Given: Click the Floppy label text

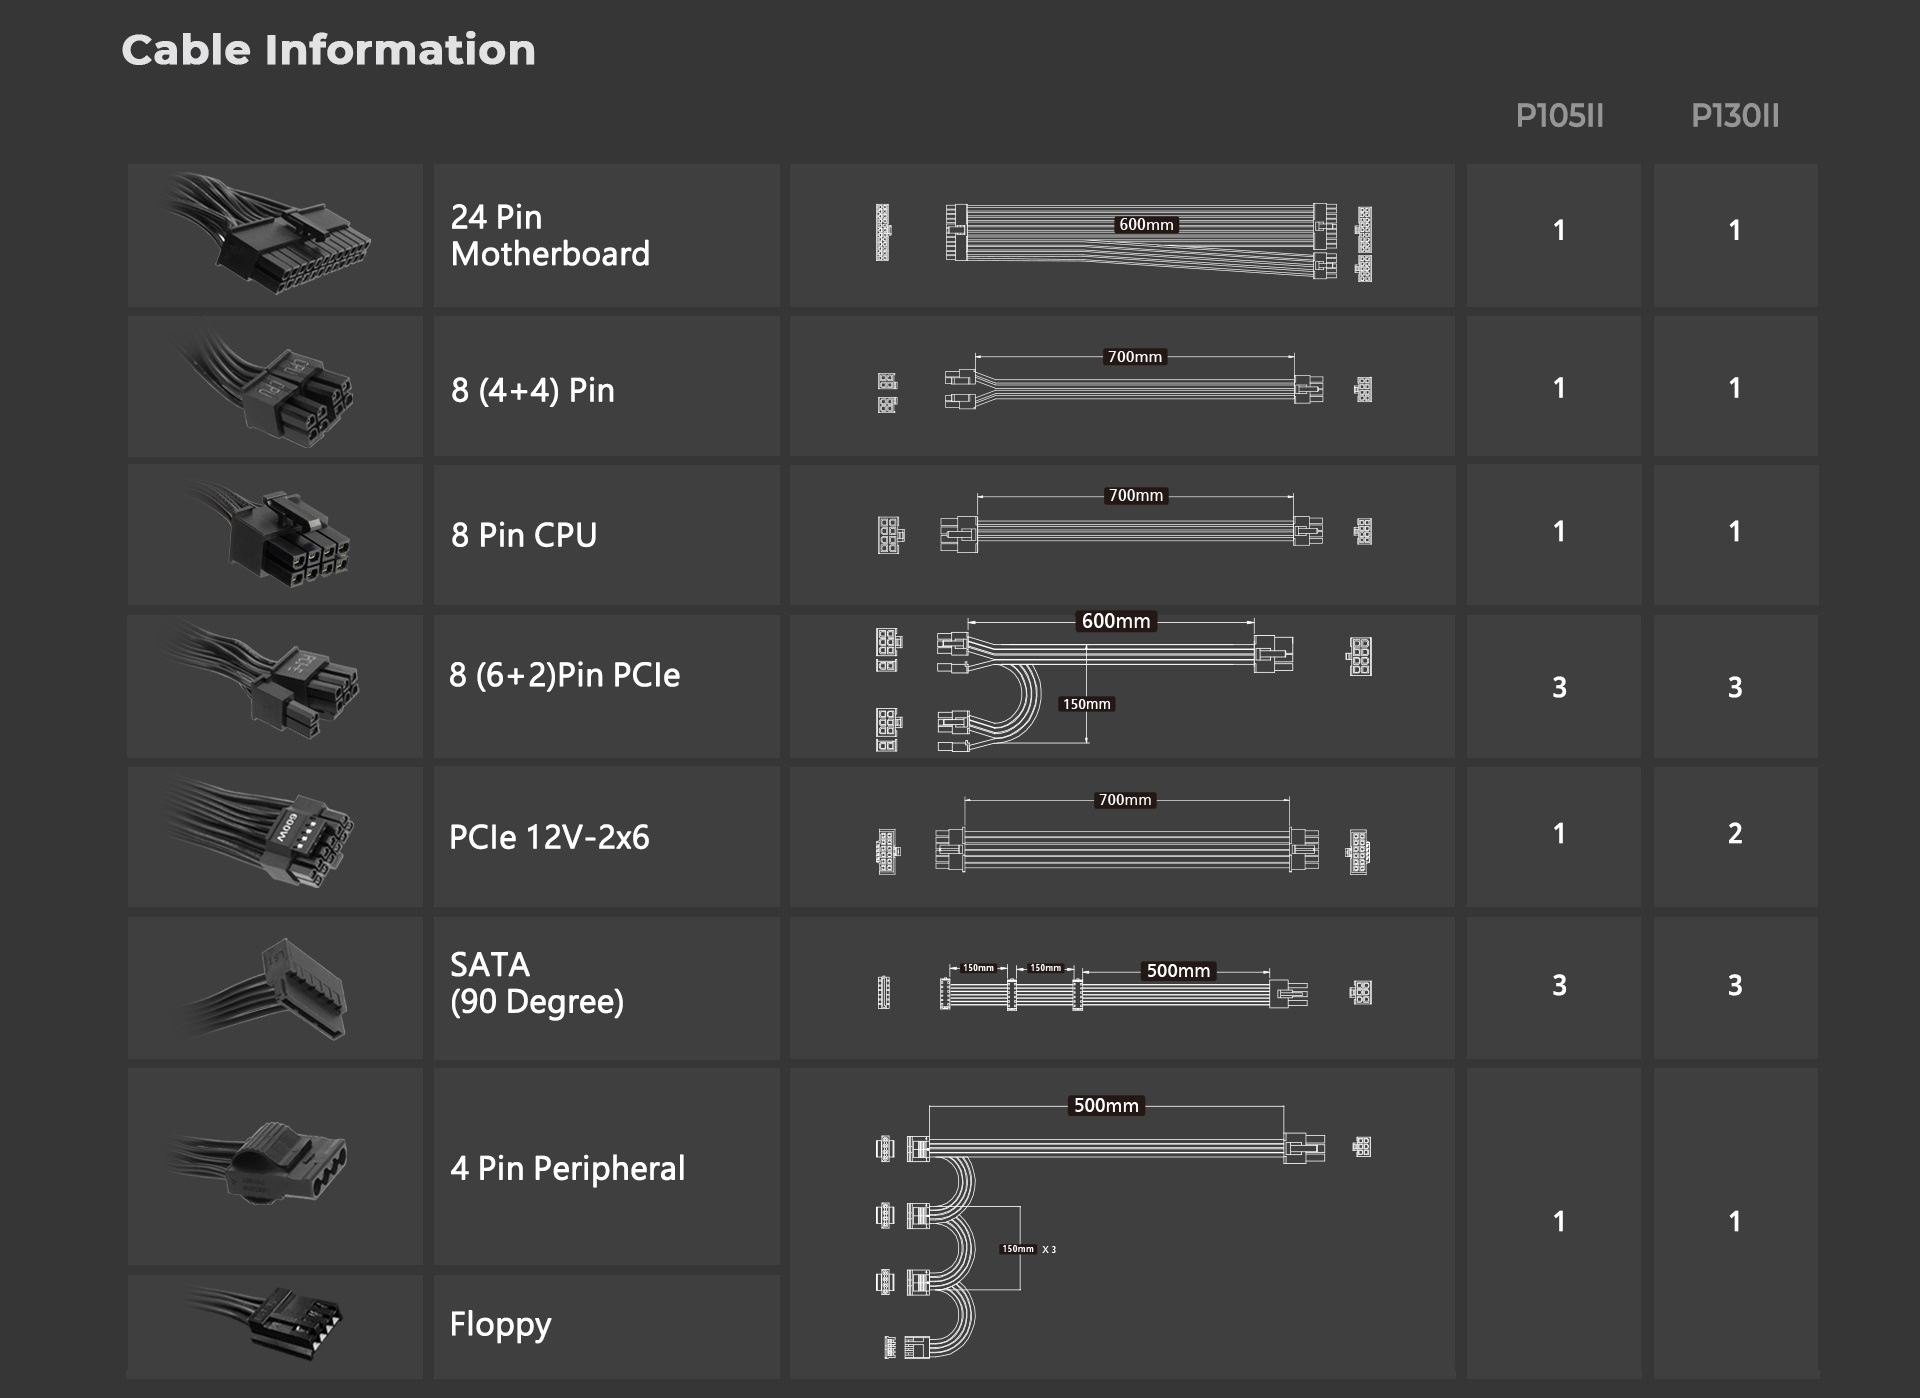Looking at the screenshot, I should (500, 1325).
